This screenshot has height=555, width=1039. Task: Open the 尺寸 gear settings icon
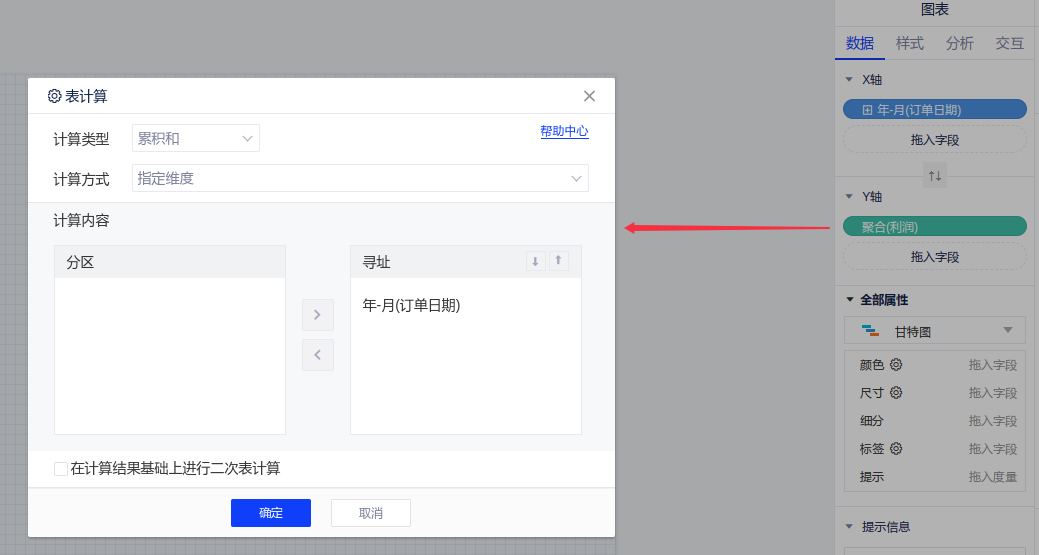(896, 393)
